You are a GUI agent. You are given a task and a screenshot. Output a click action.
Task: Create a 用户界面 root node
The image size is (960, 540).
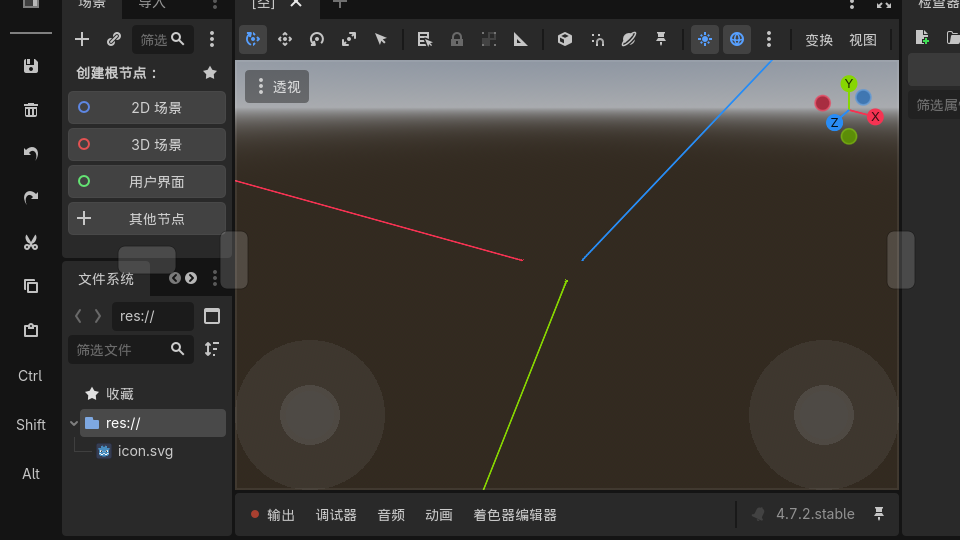click(147, 182)
